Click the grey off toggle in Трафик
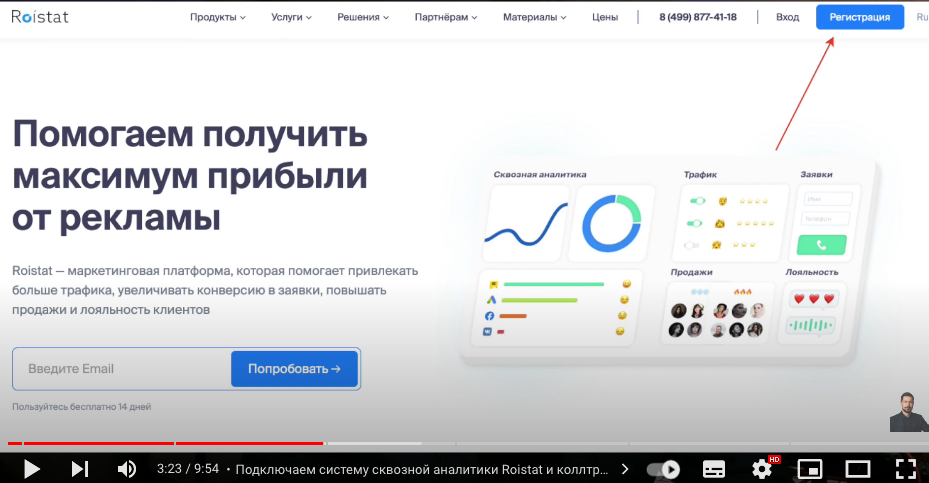The image size is (929, 483). point(691,245)
